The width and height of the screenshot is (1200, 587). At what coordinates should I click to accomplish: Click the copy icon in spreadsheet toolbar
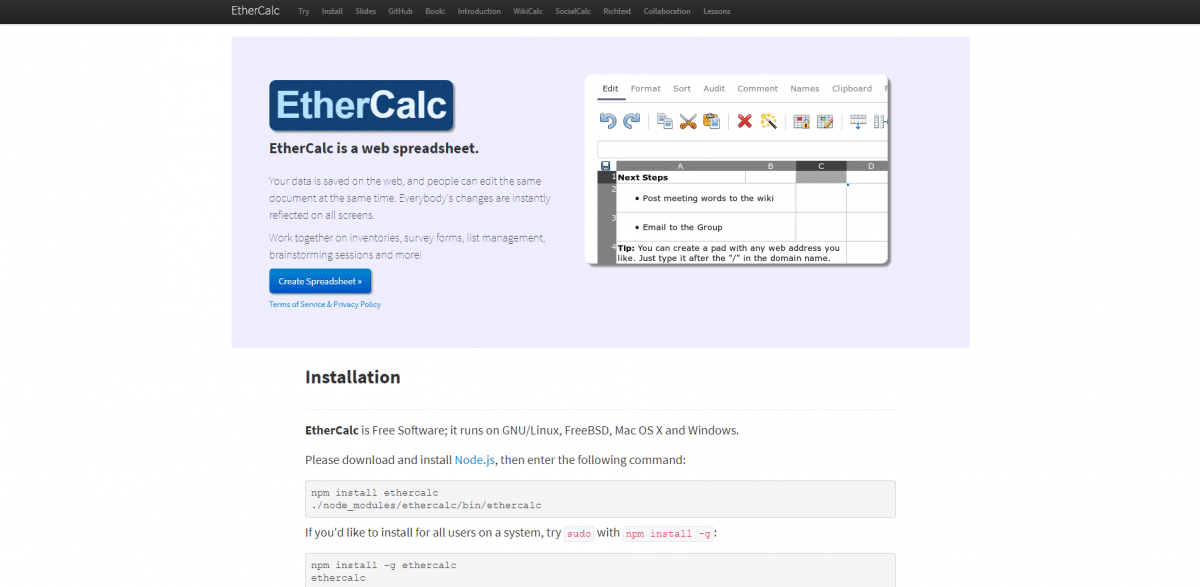(664, 121)
